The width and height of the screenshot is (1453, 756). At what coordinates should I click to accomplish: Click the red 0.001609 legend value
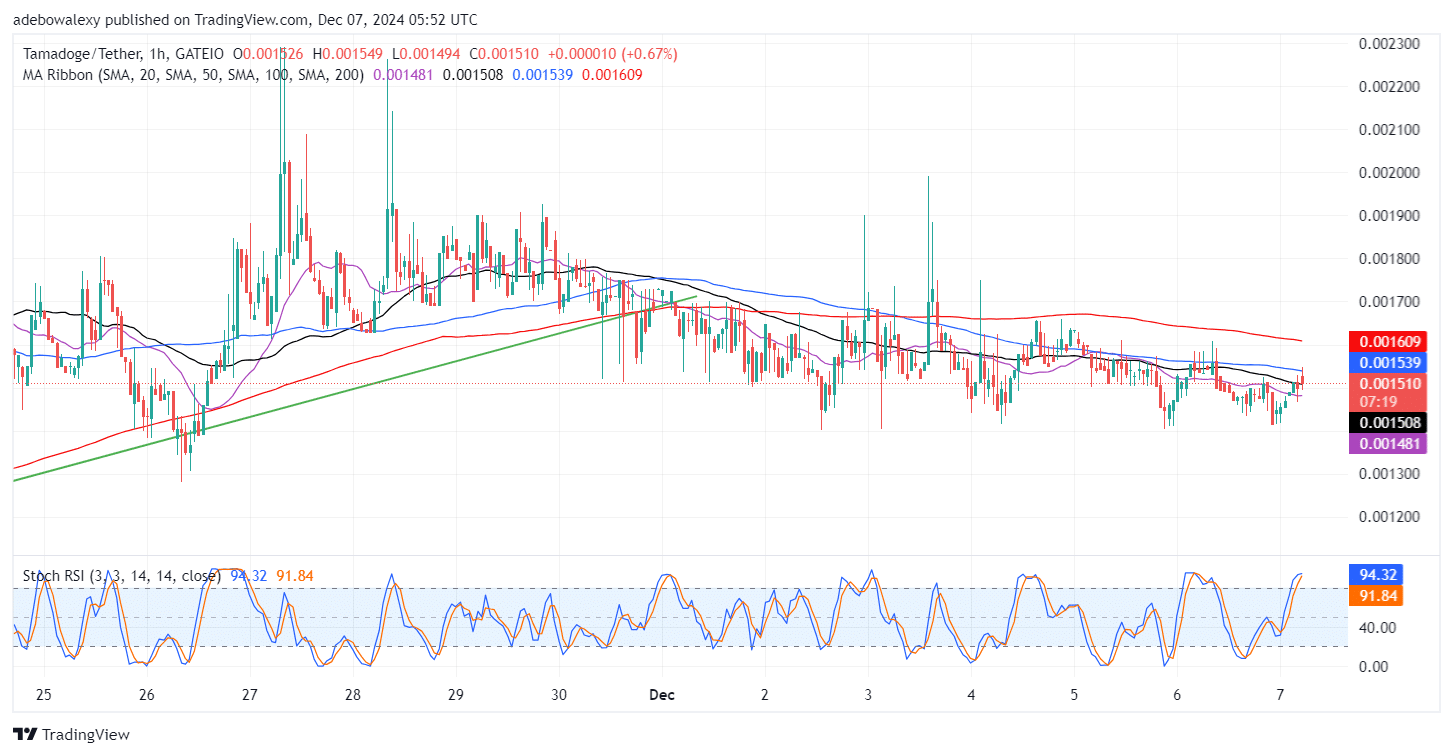[x=612, y=74]
